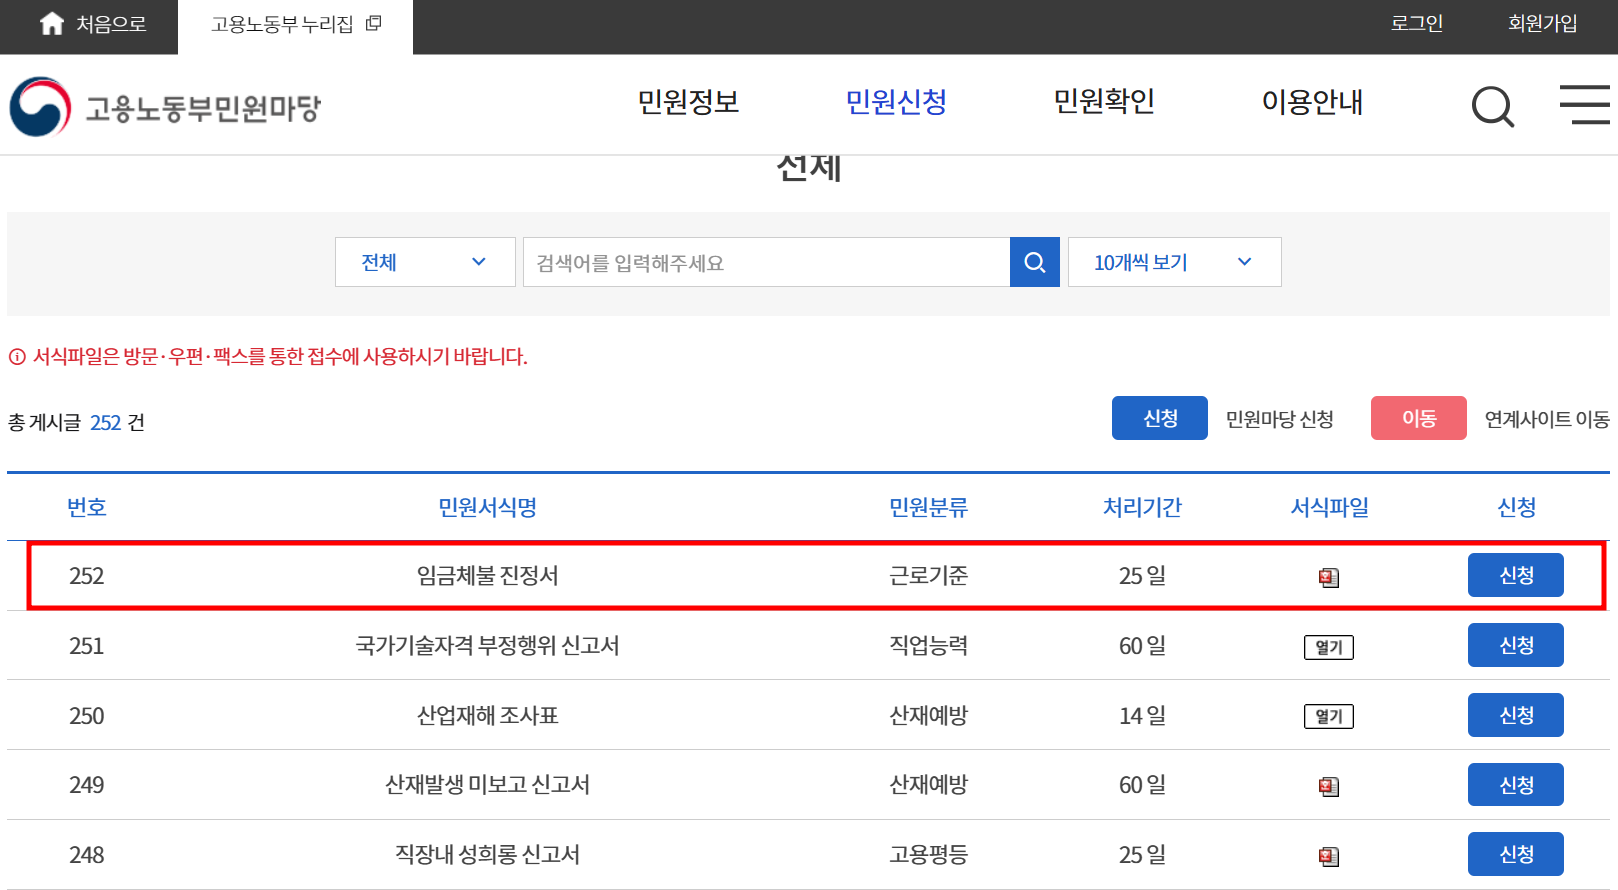Click the 민원서식명 column header

pyautogui.click(x=488, y=508)
